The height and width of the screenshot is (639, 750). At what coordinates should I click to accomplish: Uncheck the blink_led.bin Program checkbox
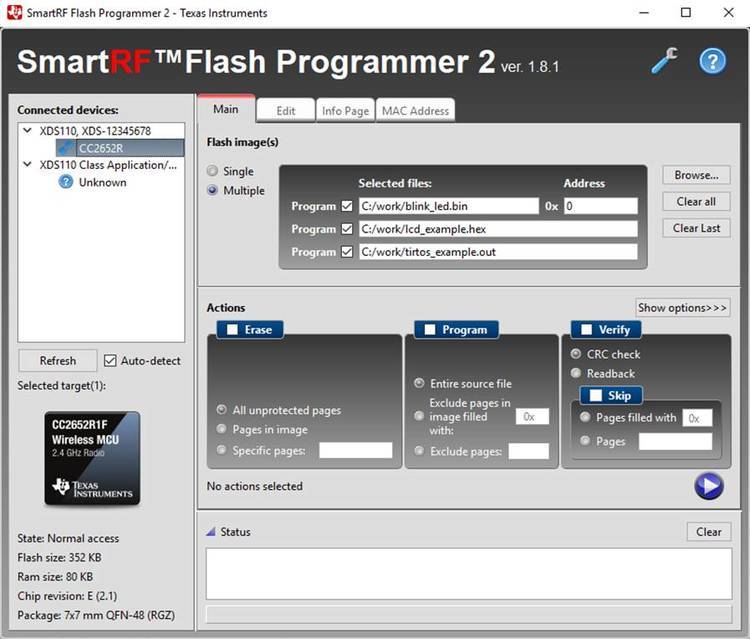click(x=347, y=206)
